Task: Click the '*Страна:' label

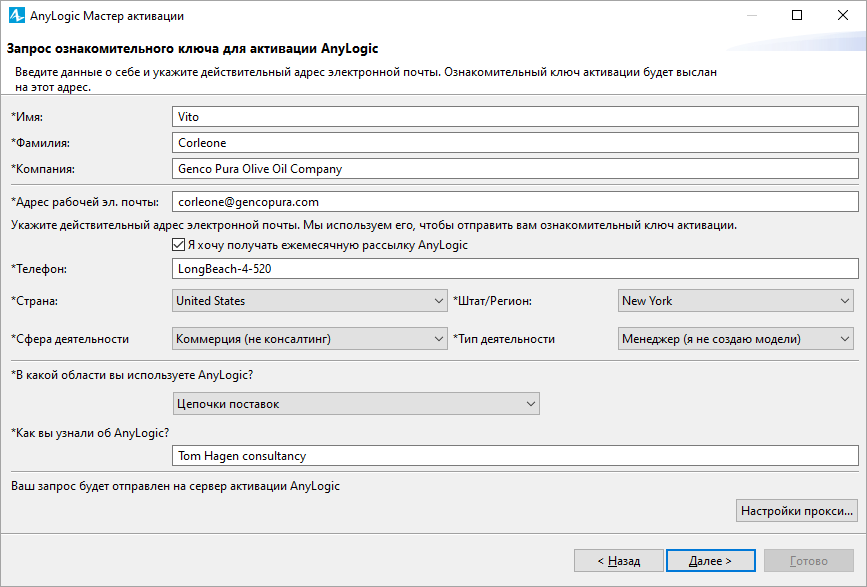Action: point(34,301)
